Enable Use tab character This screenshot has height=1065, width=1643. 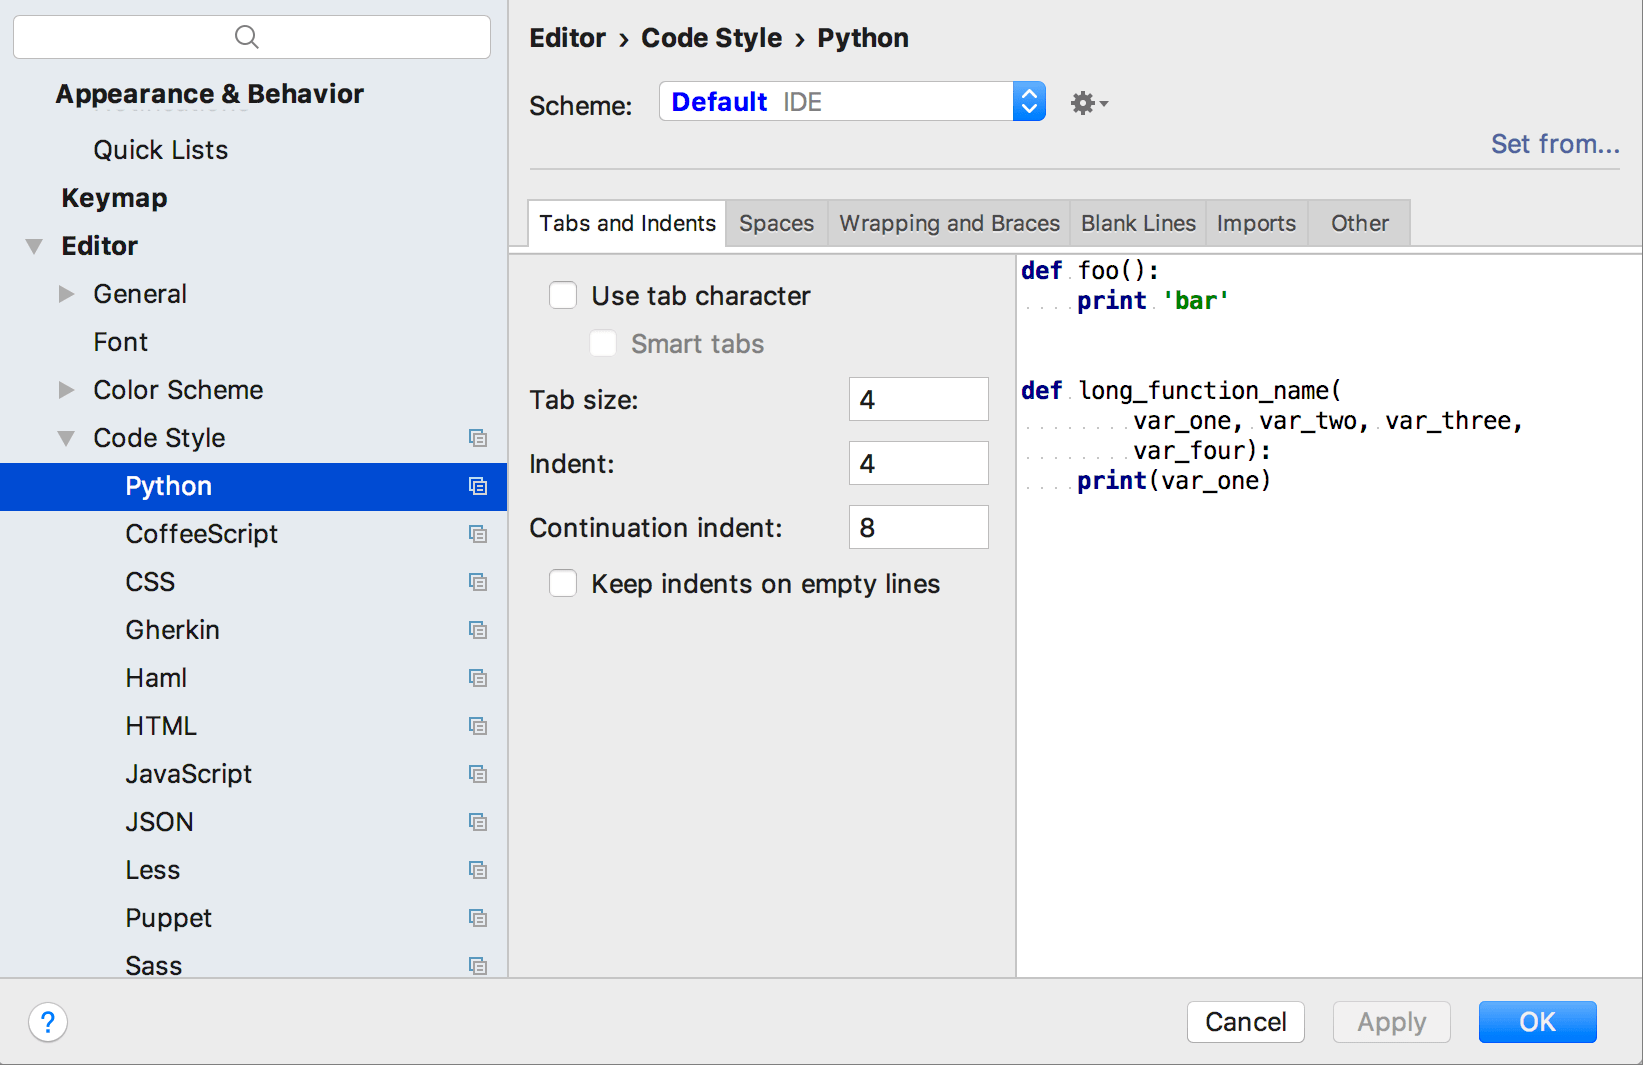pos(563,295)
